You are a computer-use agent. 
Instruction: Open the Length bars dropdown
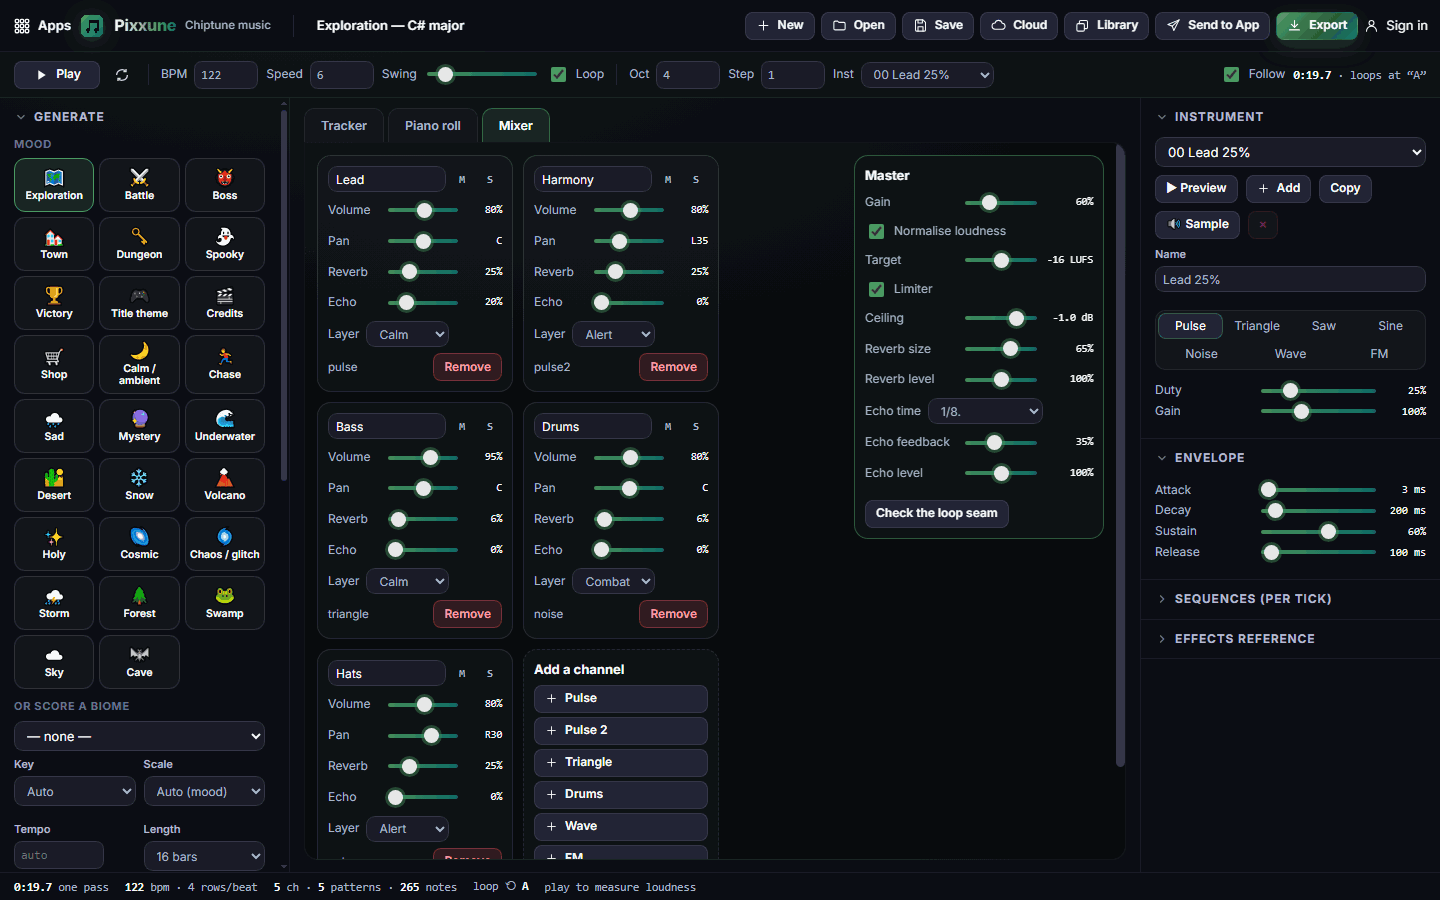click(204, 856)
